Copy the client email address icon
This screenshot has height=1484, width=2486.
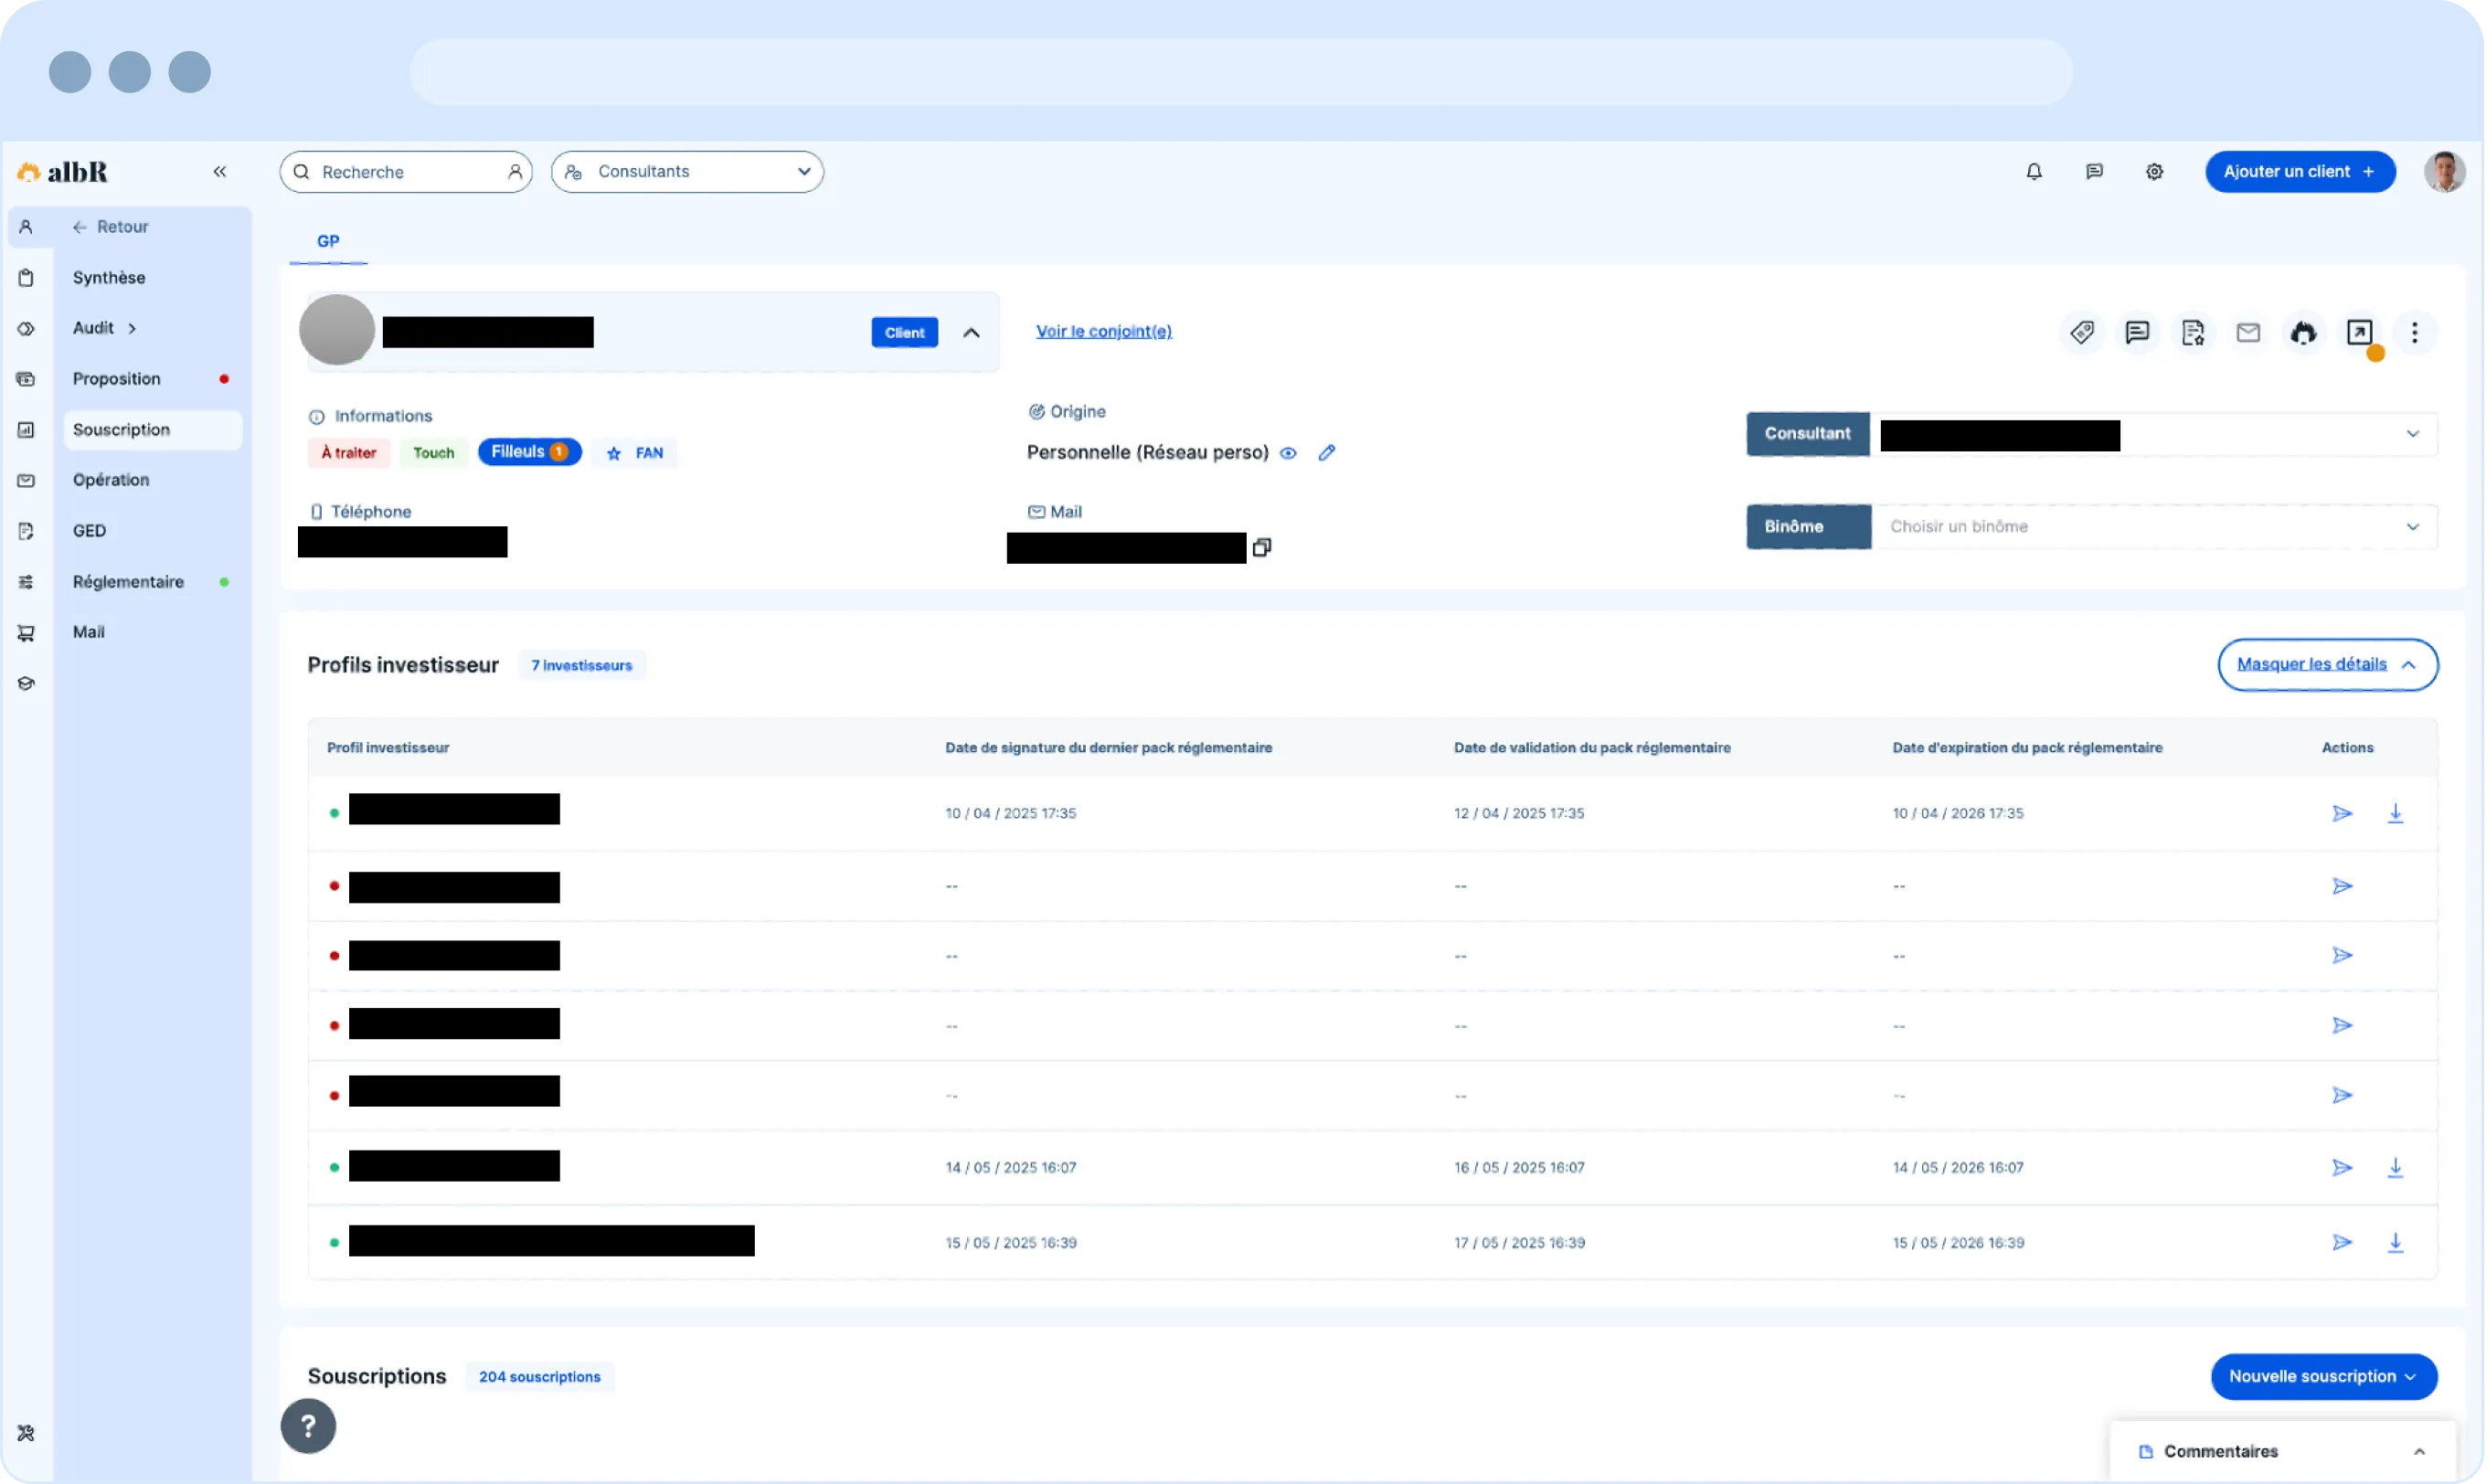[1262, 547]
